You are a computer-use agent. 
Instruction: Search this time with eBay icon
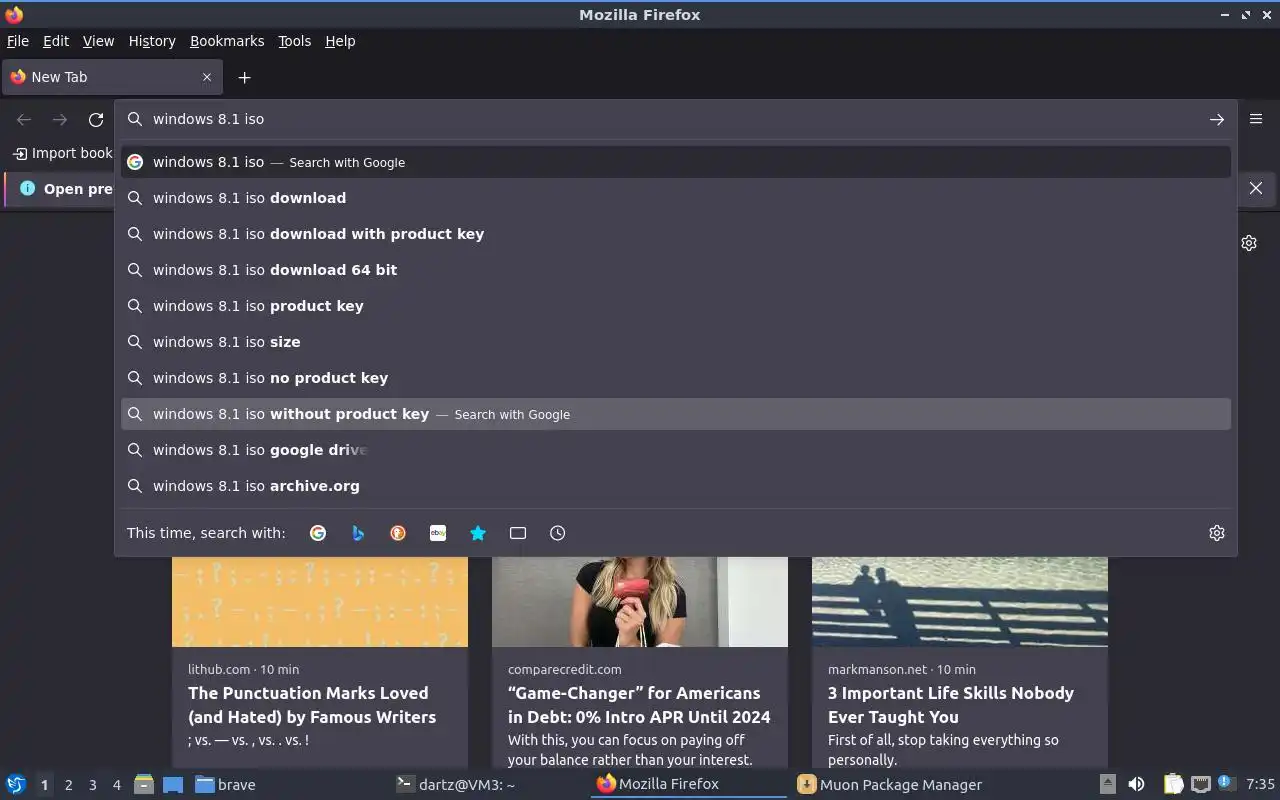point(438,533)
